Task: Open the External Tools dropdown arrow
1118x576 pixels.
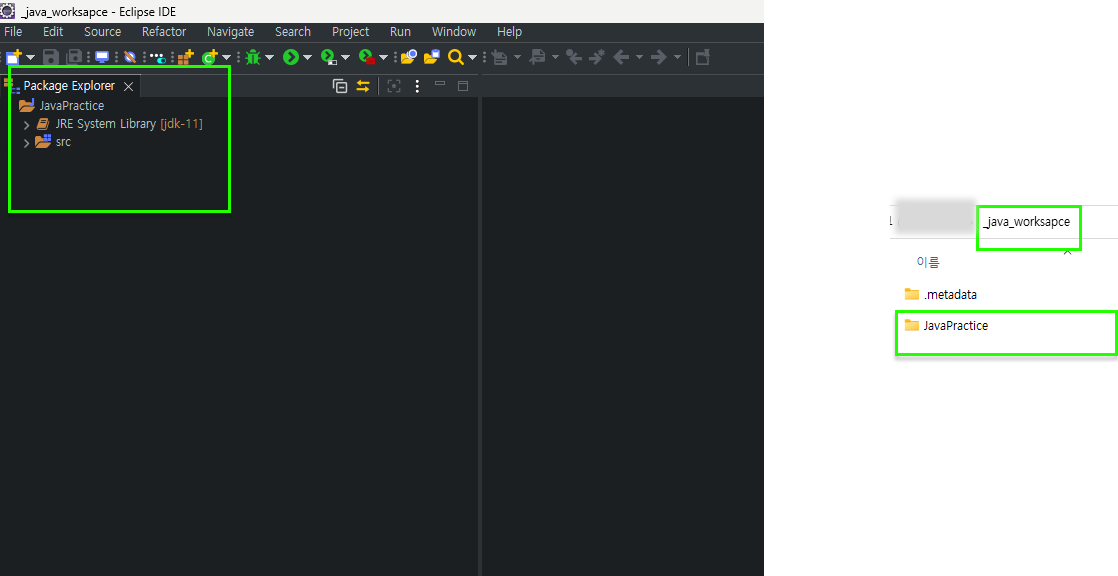Action: click(384, 58)
